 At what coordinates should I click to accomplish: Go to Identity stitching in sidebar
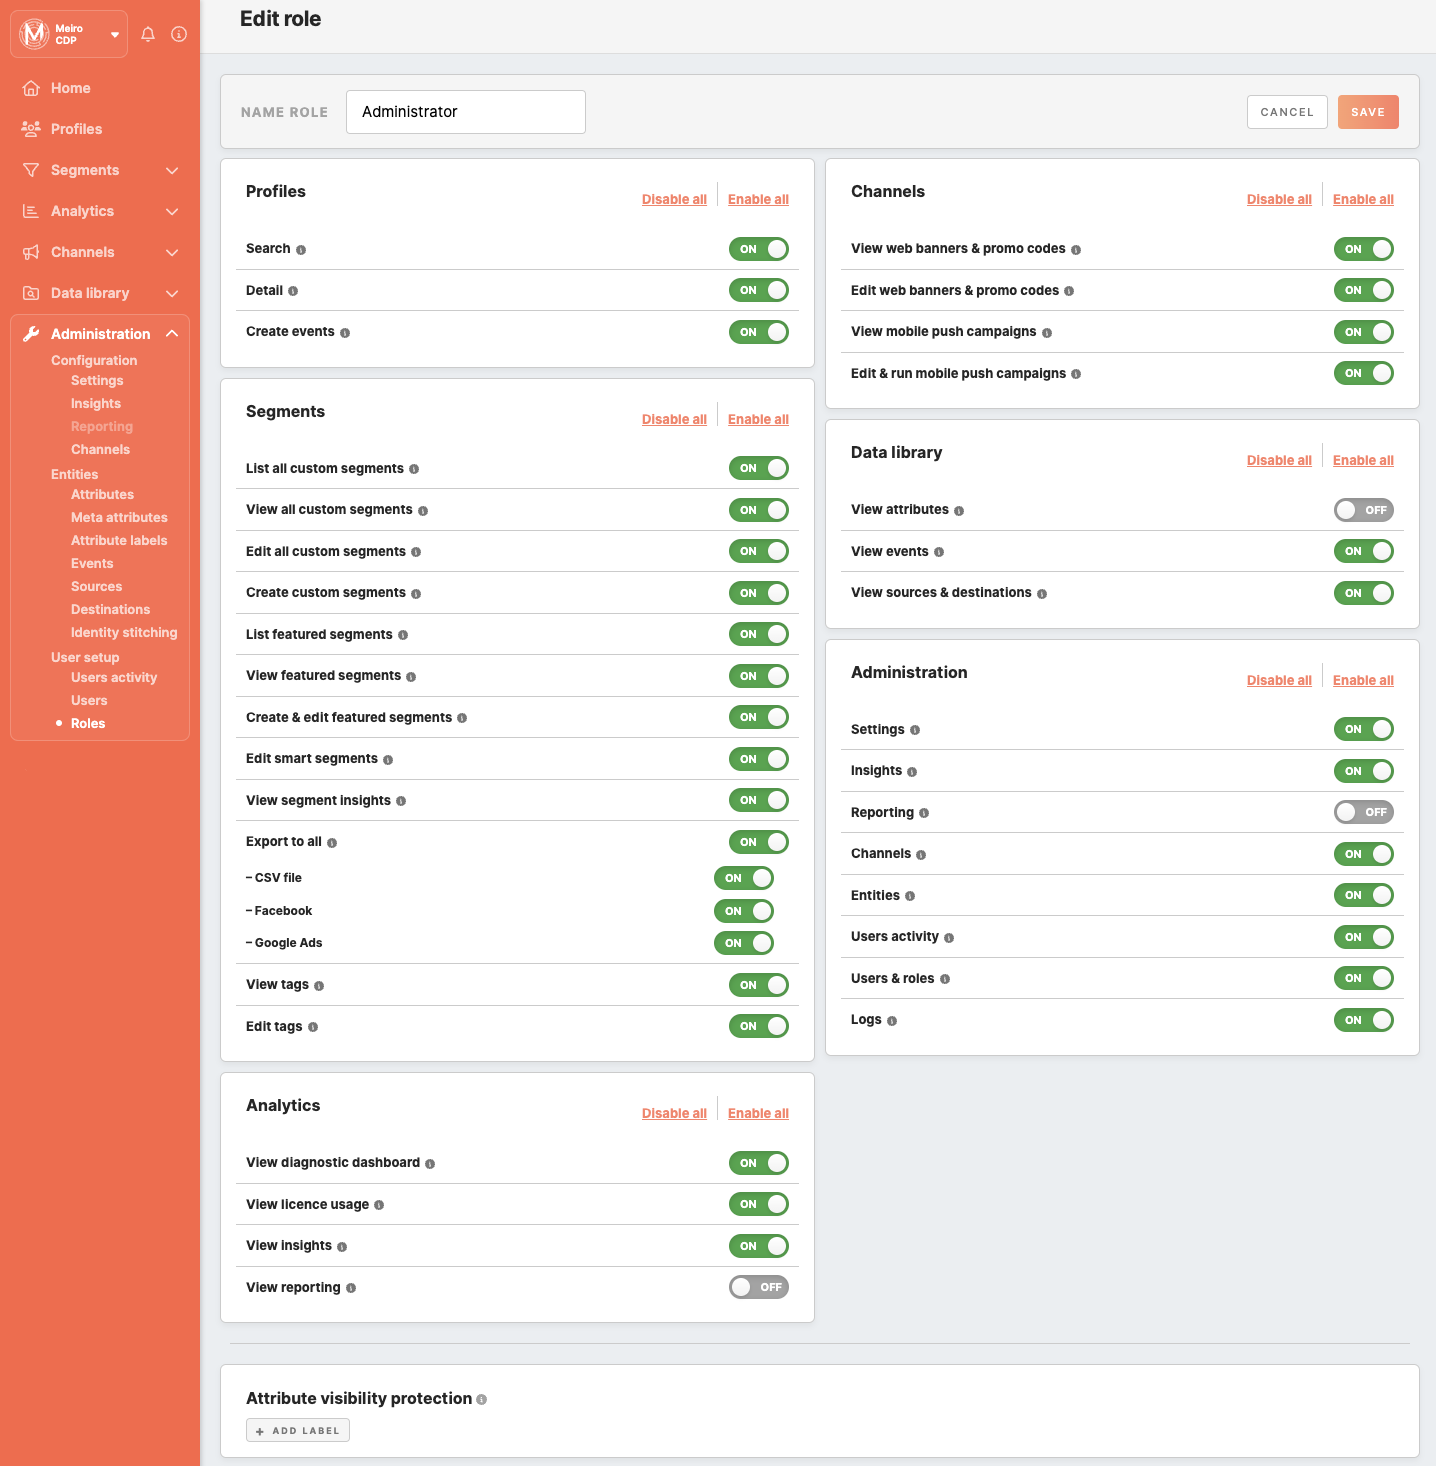[x=124, y=633]
